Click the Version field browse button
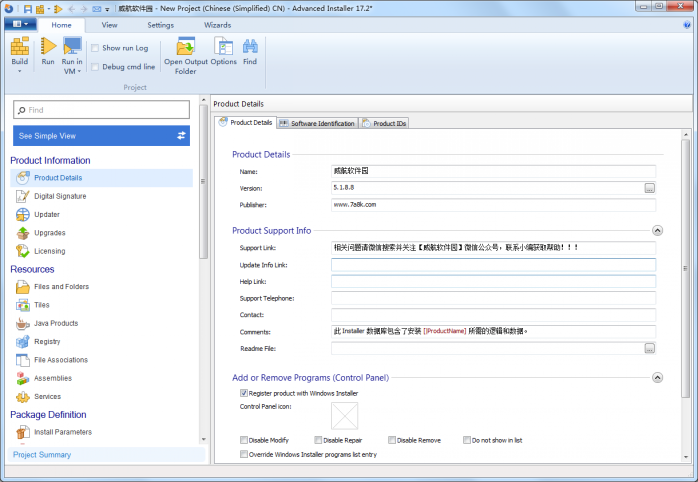The width and height of the screenshot is (698, 482). click(649, 188)
